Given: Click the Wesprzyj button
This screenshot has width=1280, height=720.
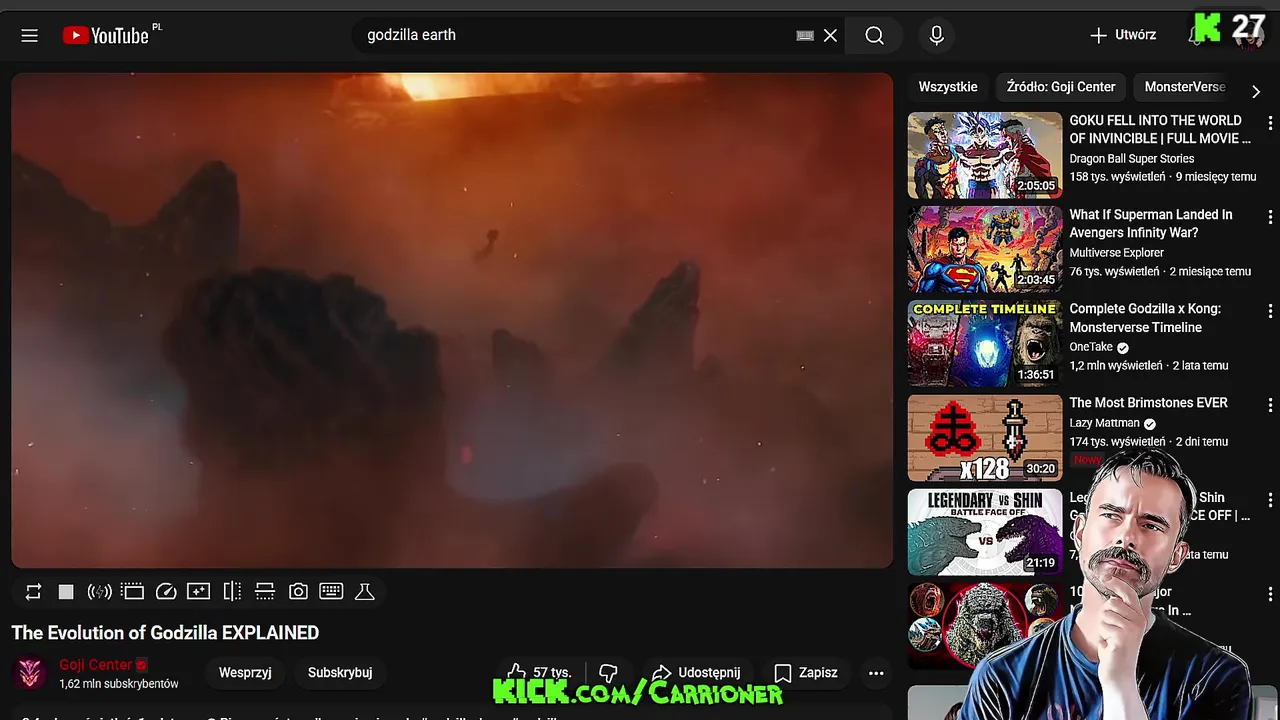Looking at the screenshot, I should coord(245,673).
